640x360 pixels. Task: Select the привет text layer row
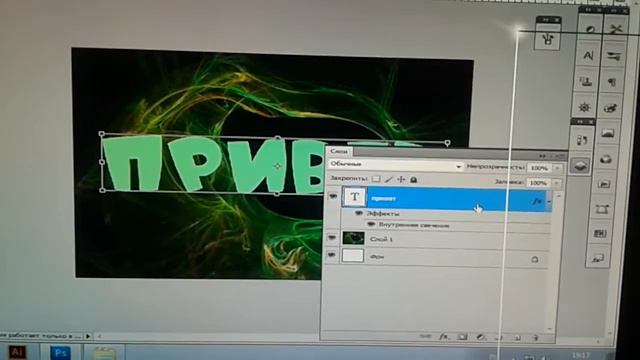coord(446,199)
